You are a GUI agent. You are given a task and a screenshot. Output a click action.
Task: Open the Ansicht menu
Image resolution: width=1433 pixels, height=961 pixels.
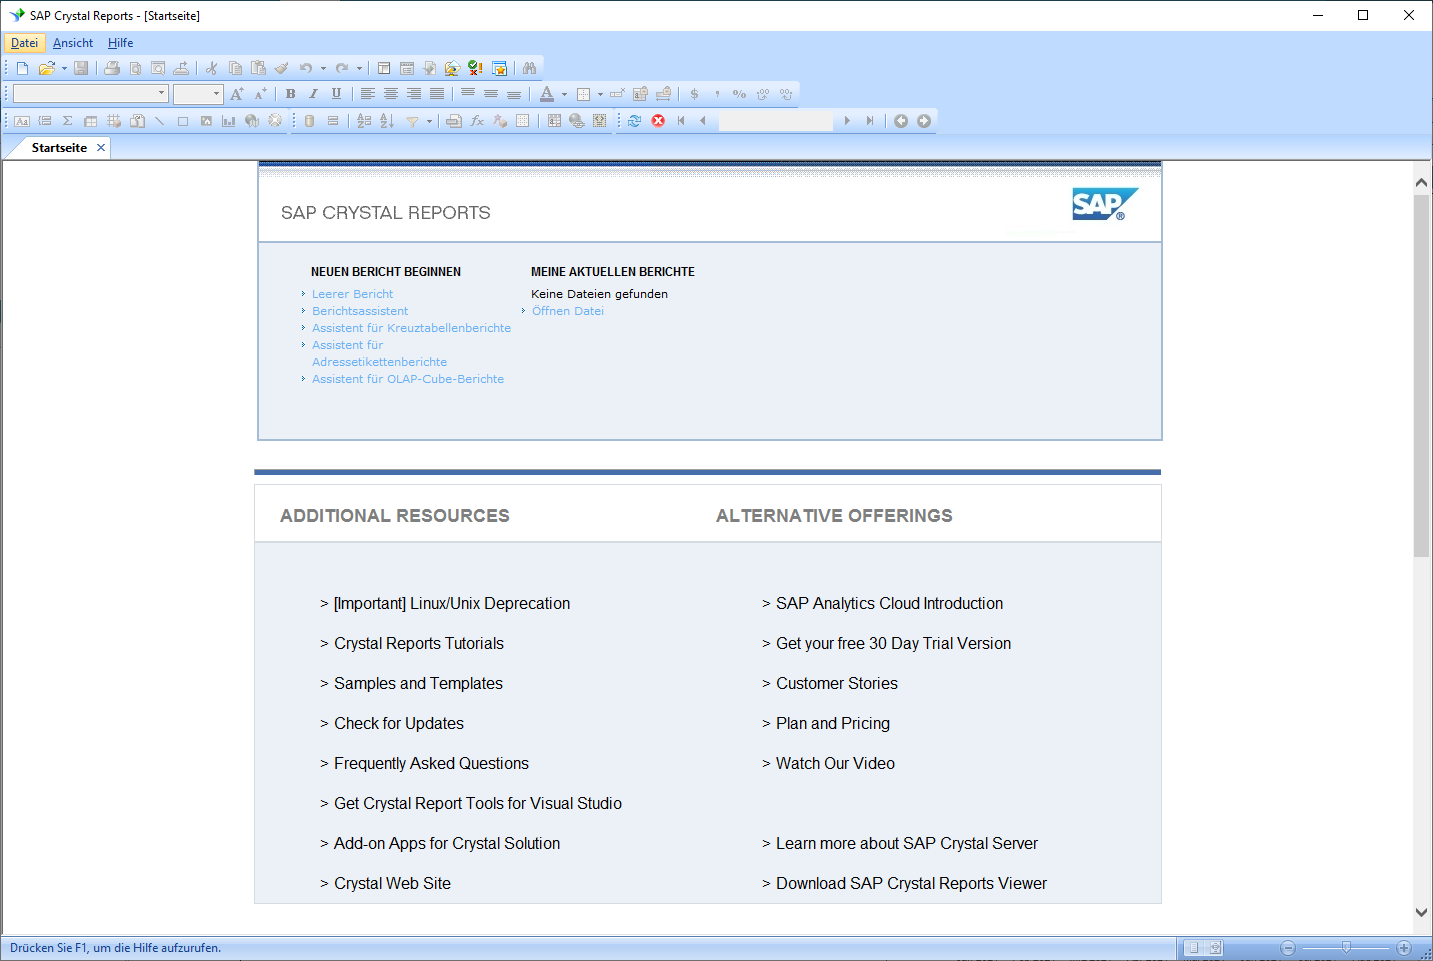[73, 43]
